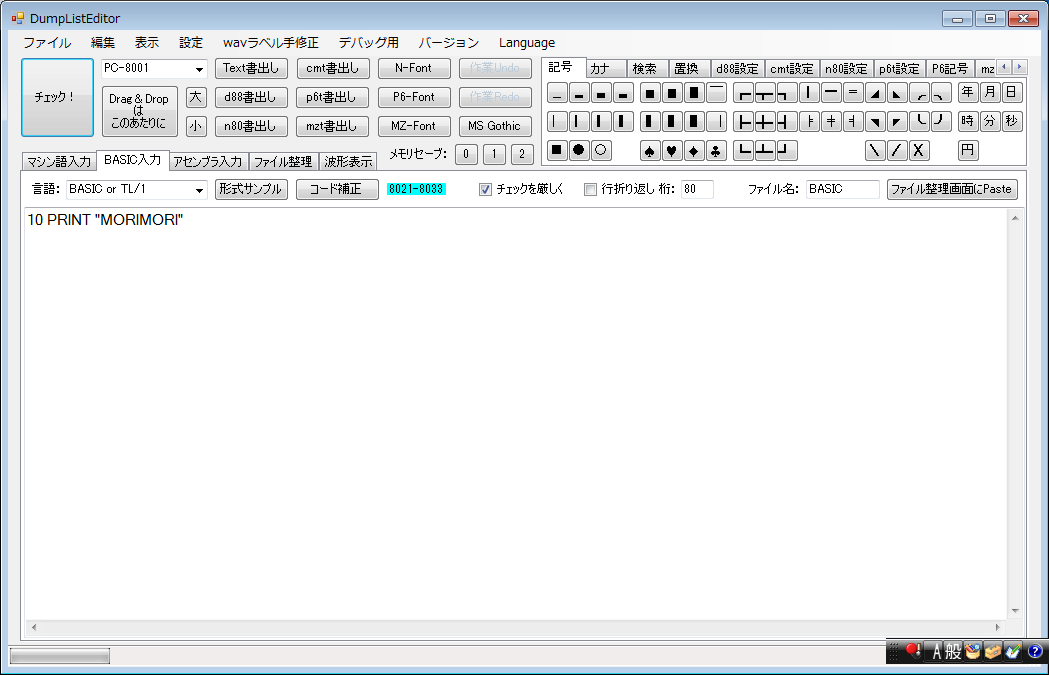Click the large チェック！ button

58,98
